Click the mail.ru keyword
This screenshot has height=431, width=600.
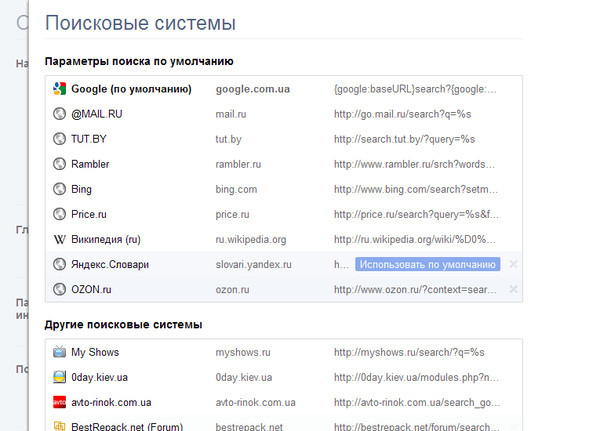(231, 114)
